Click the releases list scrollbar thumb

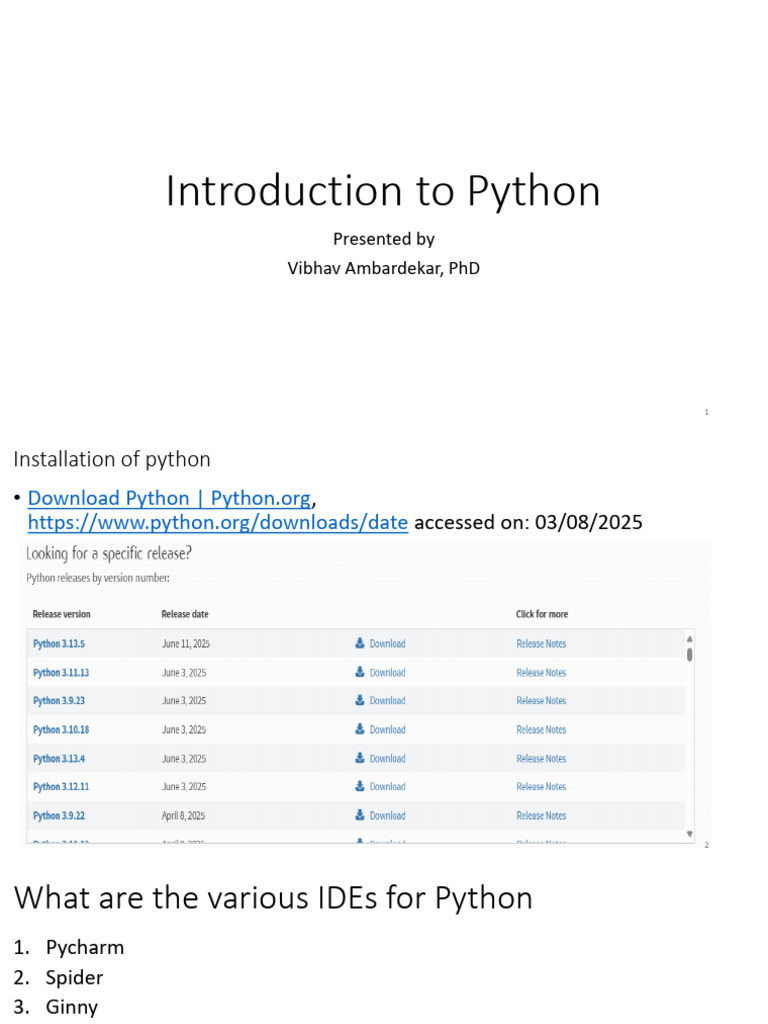[690, 655]
